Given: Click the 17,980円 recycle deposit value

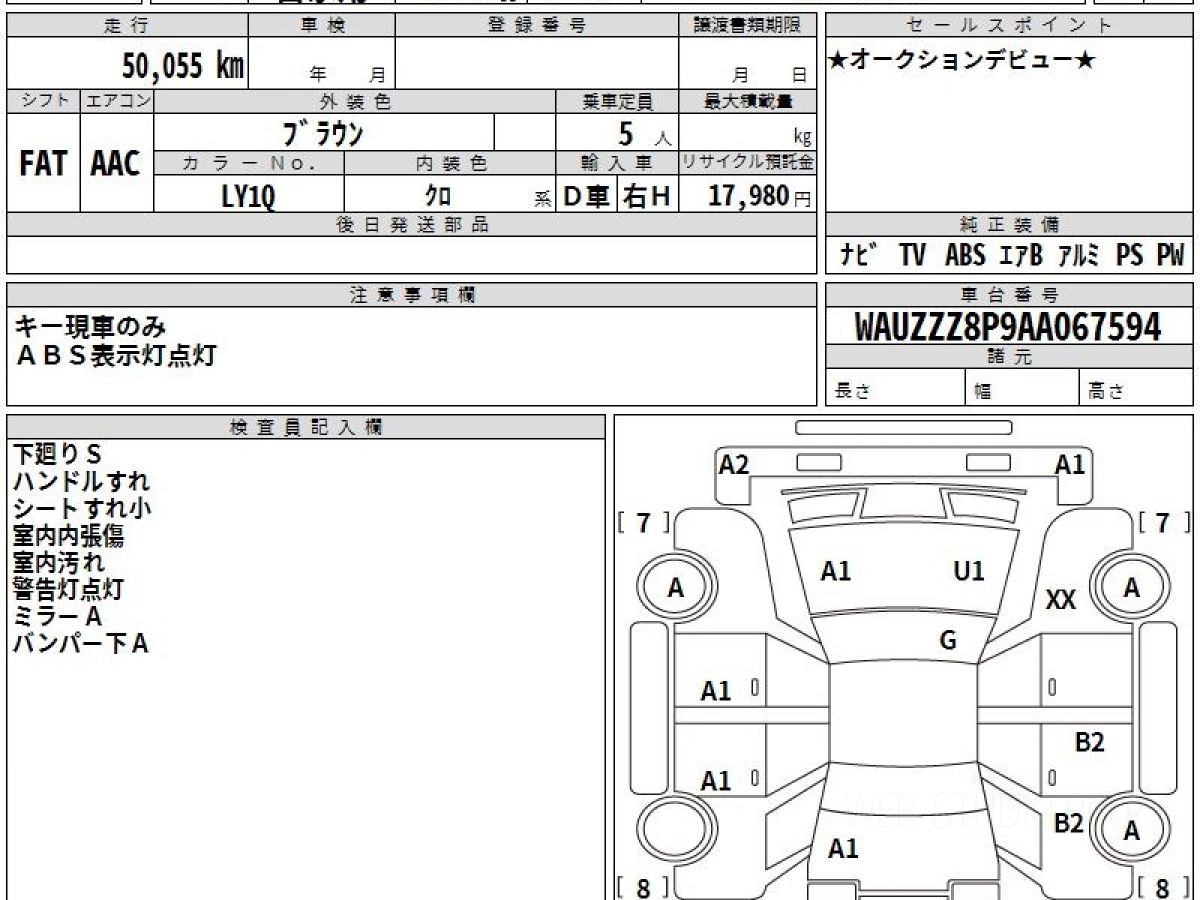Looking at the screenshot, I should 760,196.
